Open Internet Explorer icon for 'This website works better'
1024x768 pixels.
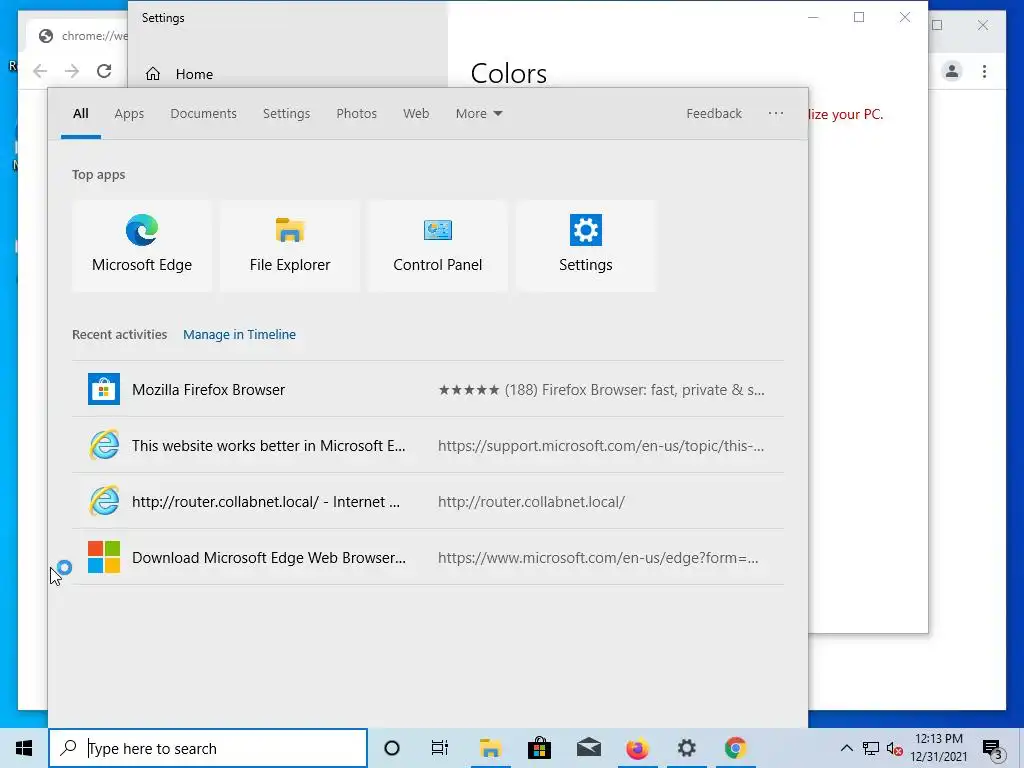(x=104, y=445)
